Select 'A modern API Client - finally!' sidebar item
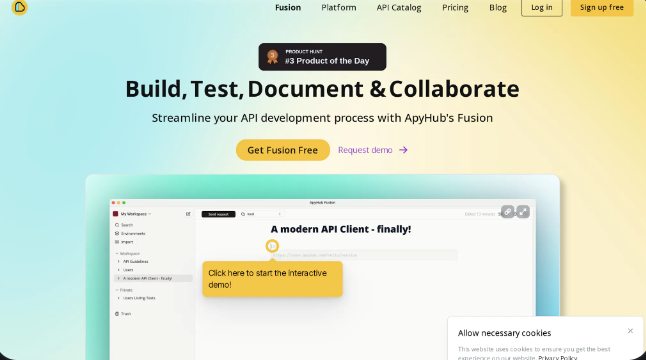The width and height of the screenshot is (646, 360). click(x=153, y=278)
